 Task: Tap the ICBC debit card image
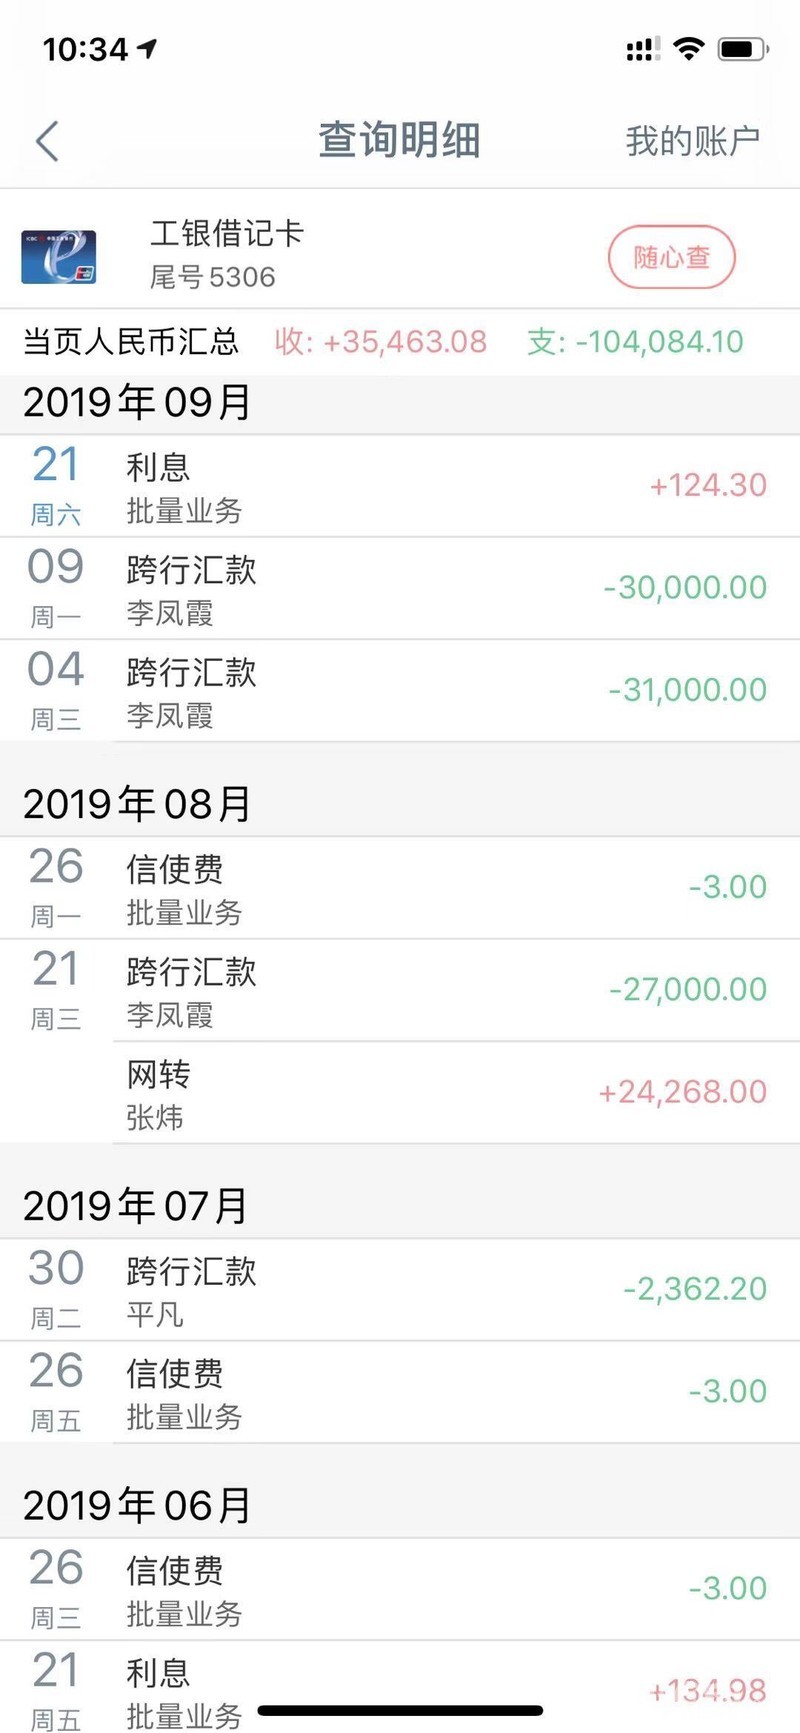coord(59,257)
